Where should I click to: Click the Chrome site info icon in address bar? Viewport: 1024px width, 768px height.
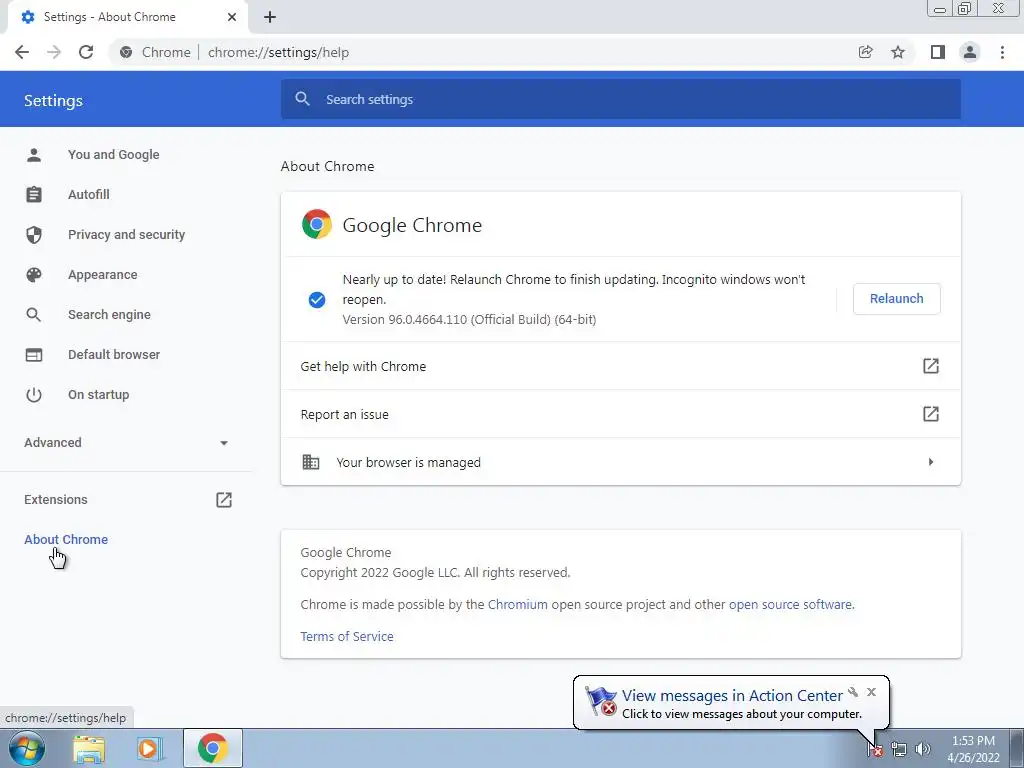pyautogui.click(x=126, y=52)
